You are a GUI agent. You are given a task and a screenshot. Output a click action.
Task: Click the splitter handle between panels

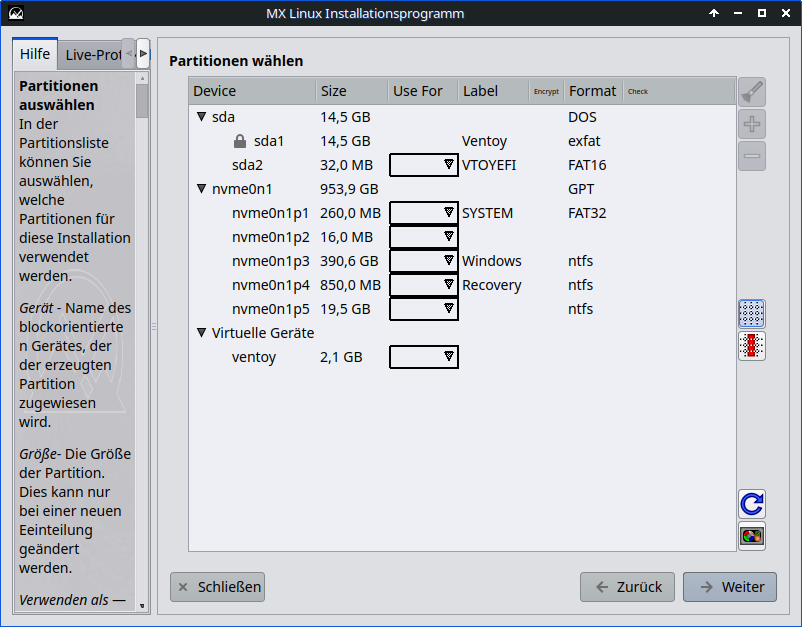[x=154, y=326]
